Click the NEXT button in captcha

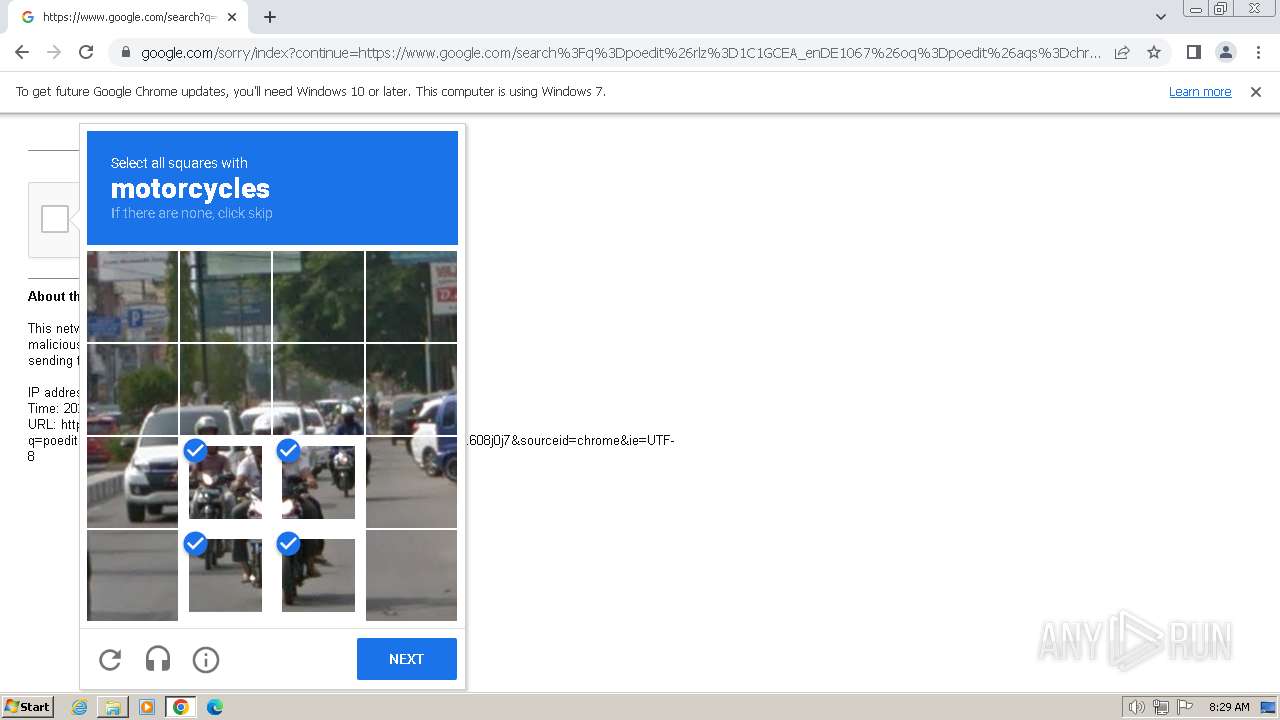coord(407,659)
